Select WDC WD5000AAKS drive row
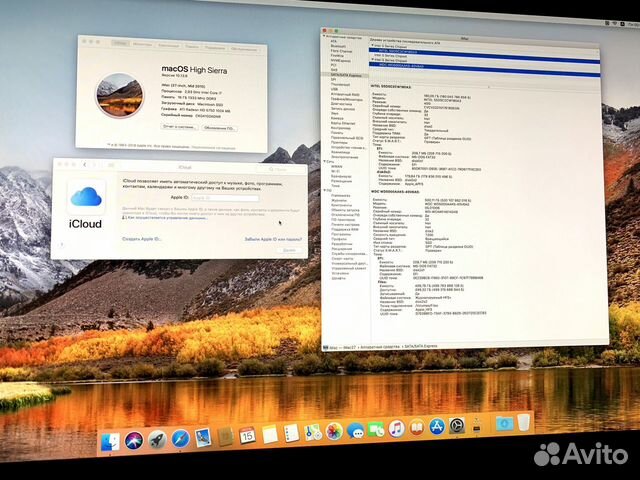Viewport: 640px width, 480px height. (485, 69)
